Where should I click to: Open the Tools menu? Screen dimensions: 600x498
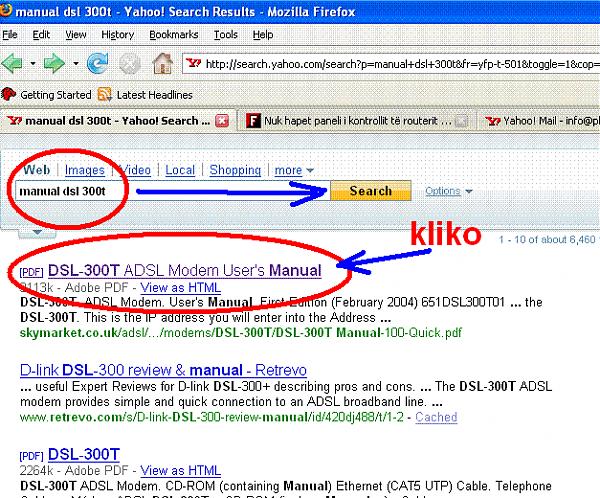tap(225, 35)
